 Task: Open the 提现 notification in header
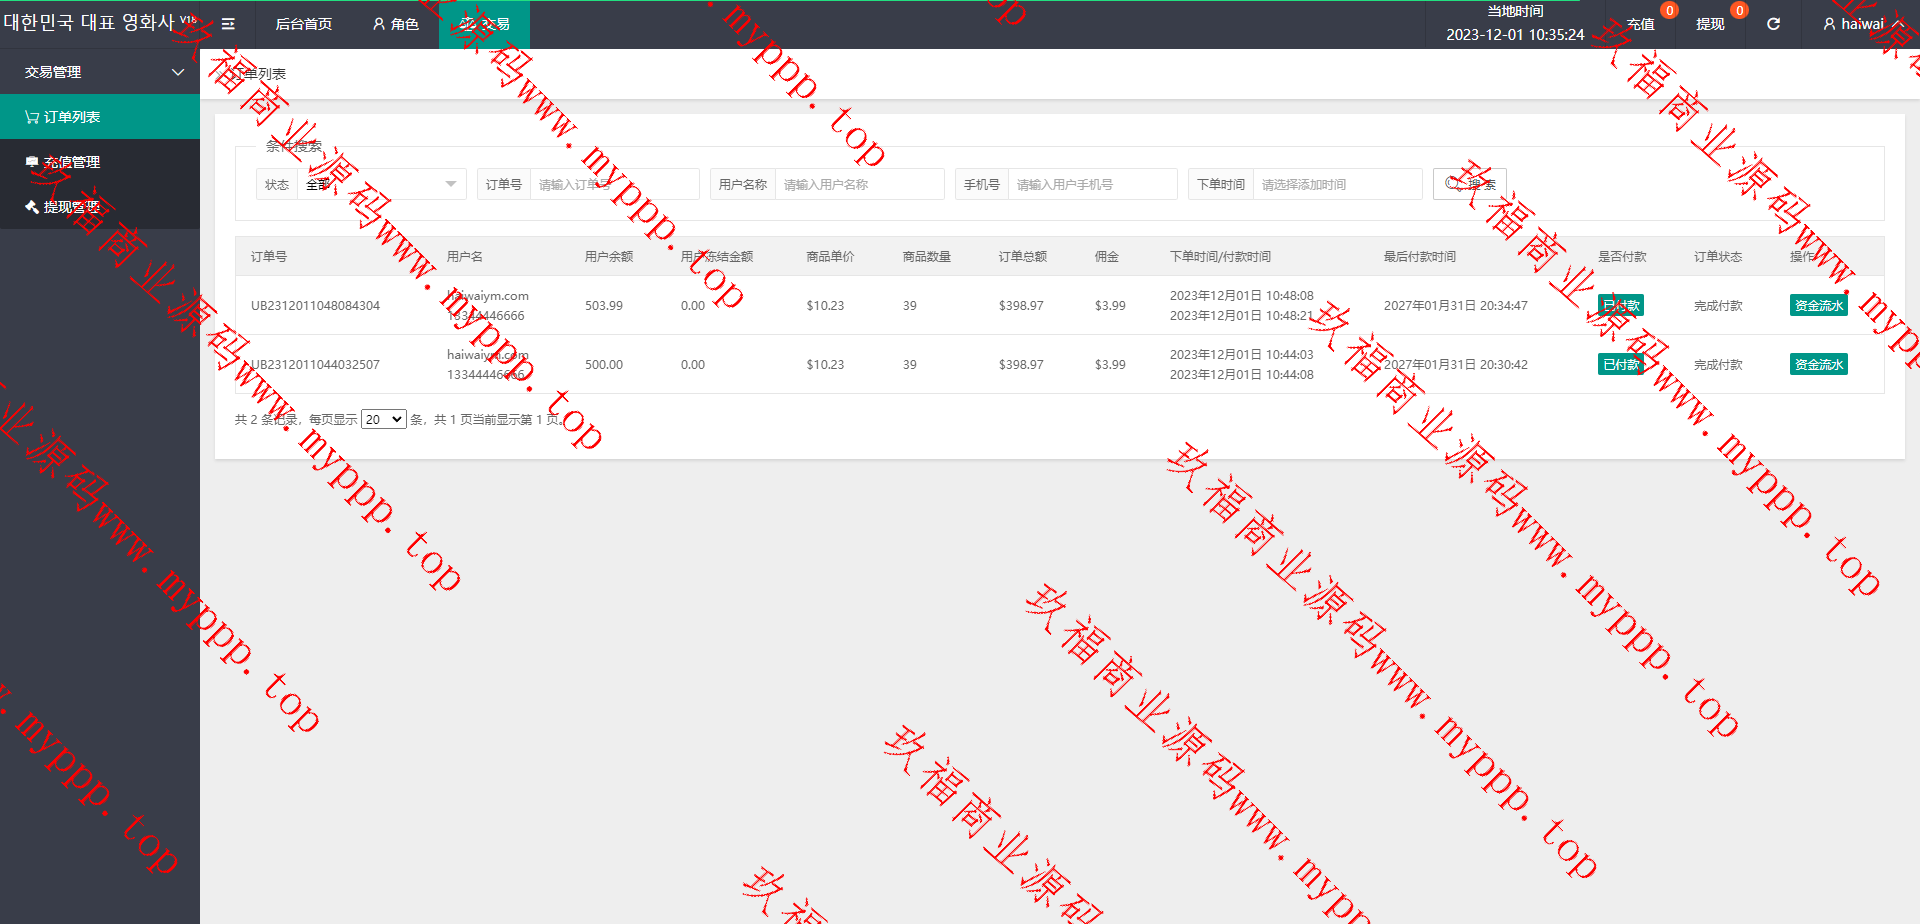click(x=1710, y=24)
